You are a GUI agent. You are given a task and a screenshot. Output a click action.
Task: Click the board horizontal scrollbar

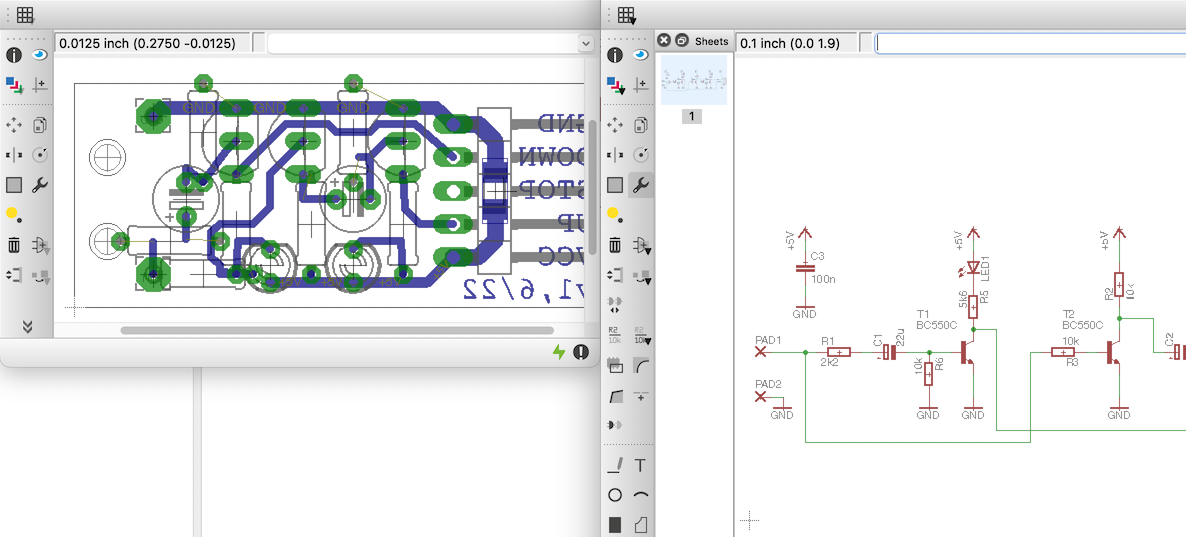[336, 330]
